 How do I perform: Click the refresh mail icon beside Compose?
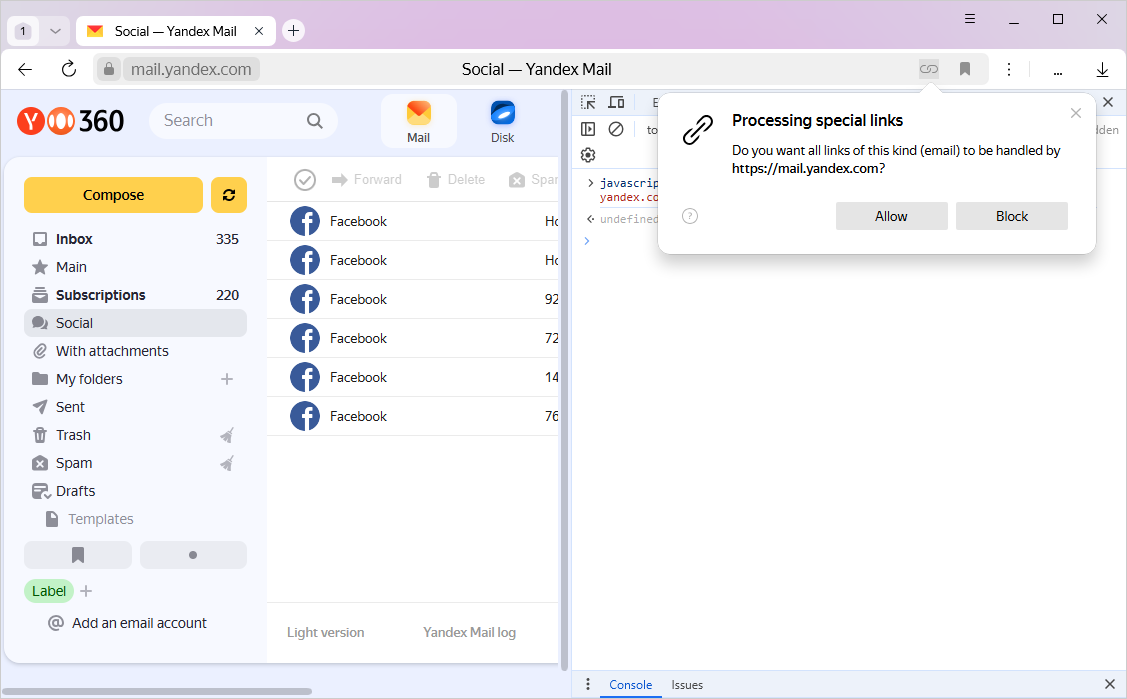pos(229,195)
